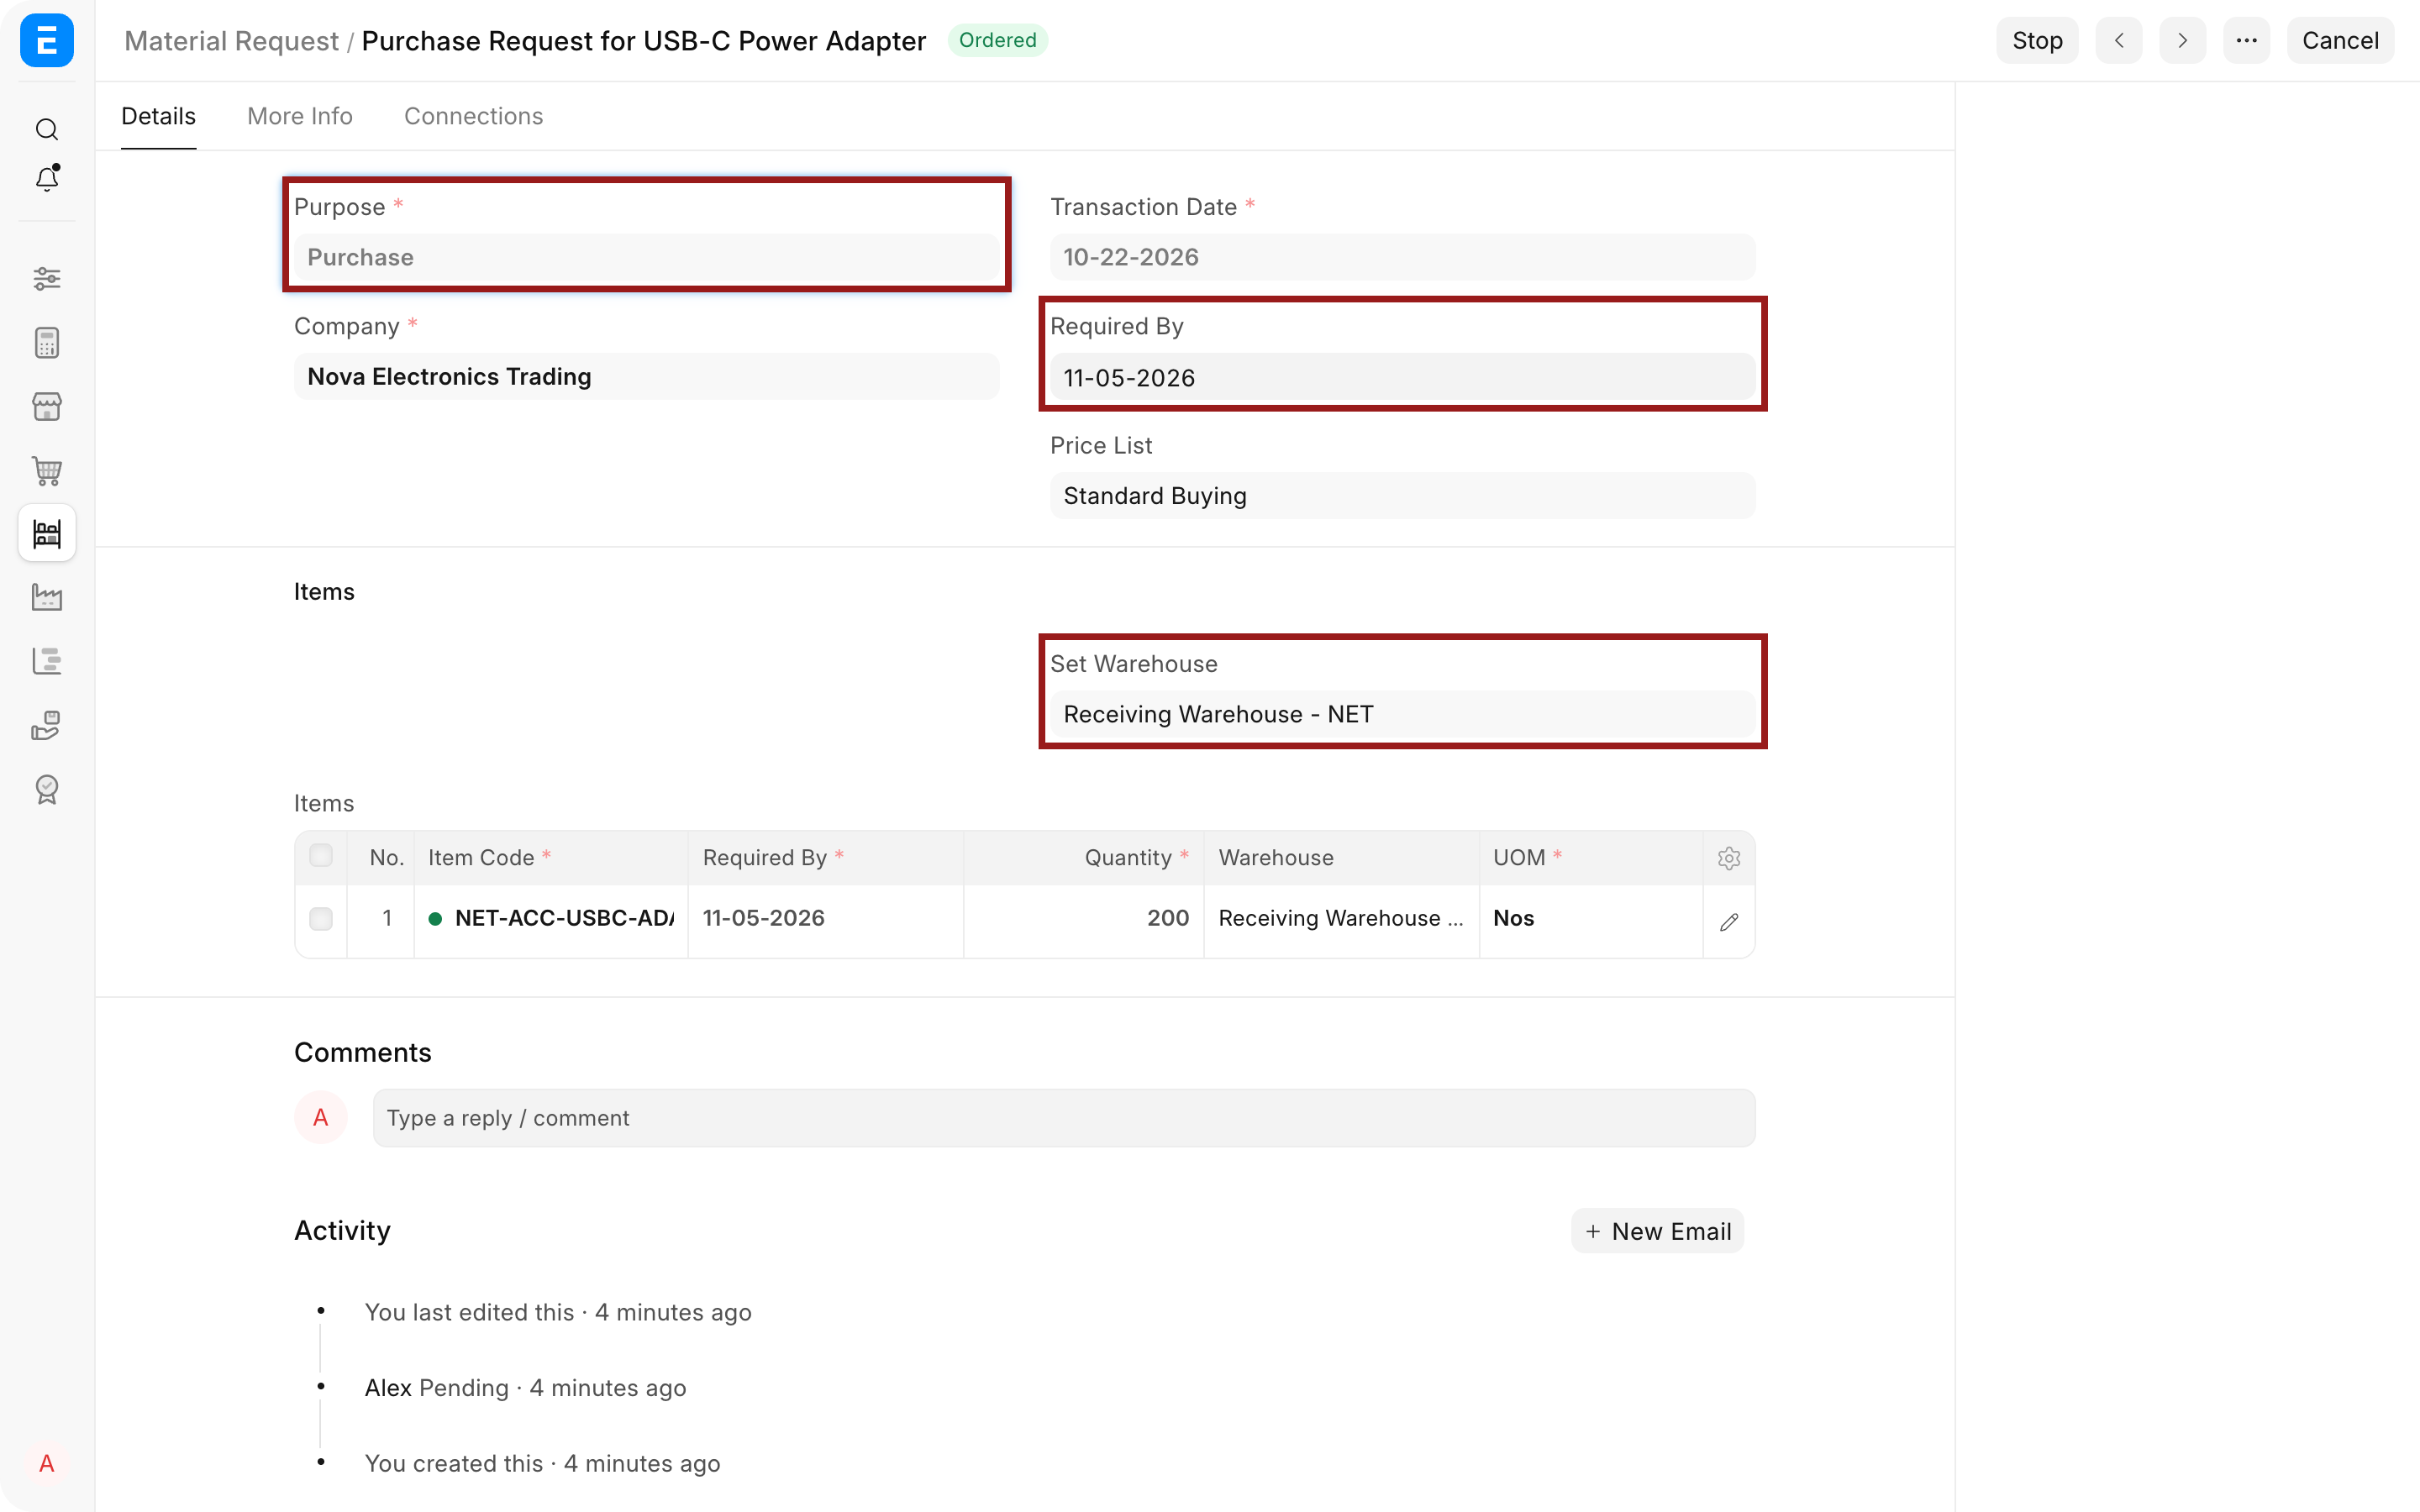This screenshot has height=1512, width=2420.
Task: Click Material Request breadcrumb link
Action: click(231, 41)
